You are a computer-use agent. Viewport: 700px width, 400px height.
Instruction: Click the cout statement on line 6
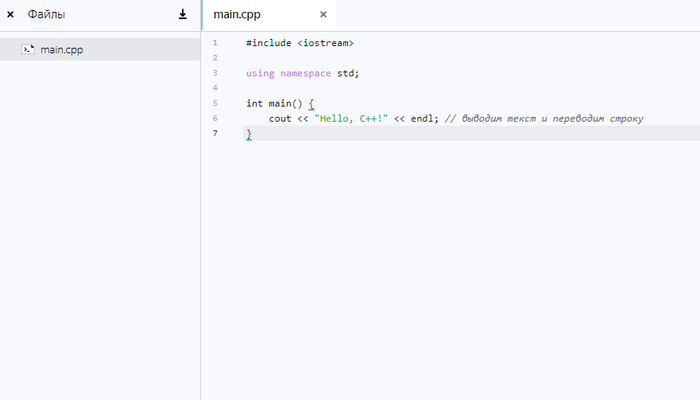pos(280,118)
